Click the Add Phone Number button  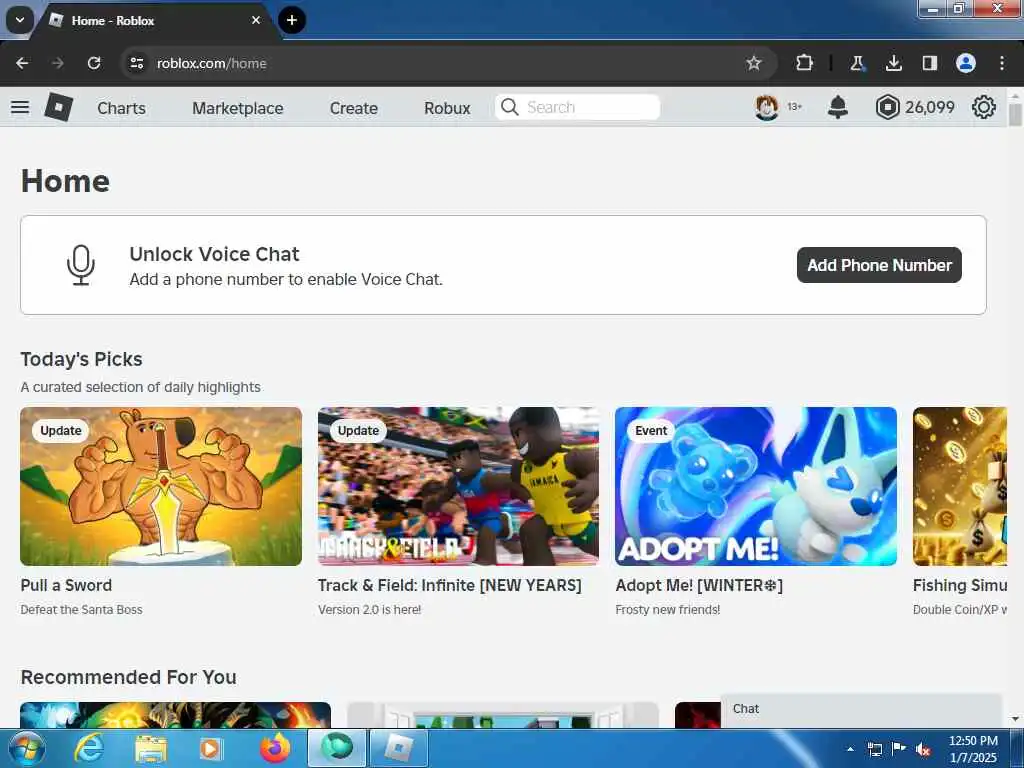coord(879,265)
